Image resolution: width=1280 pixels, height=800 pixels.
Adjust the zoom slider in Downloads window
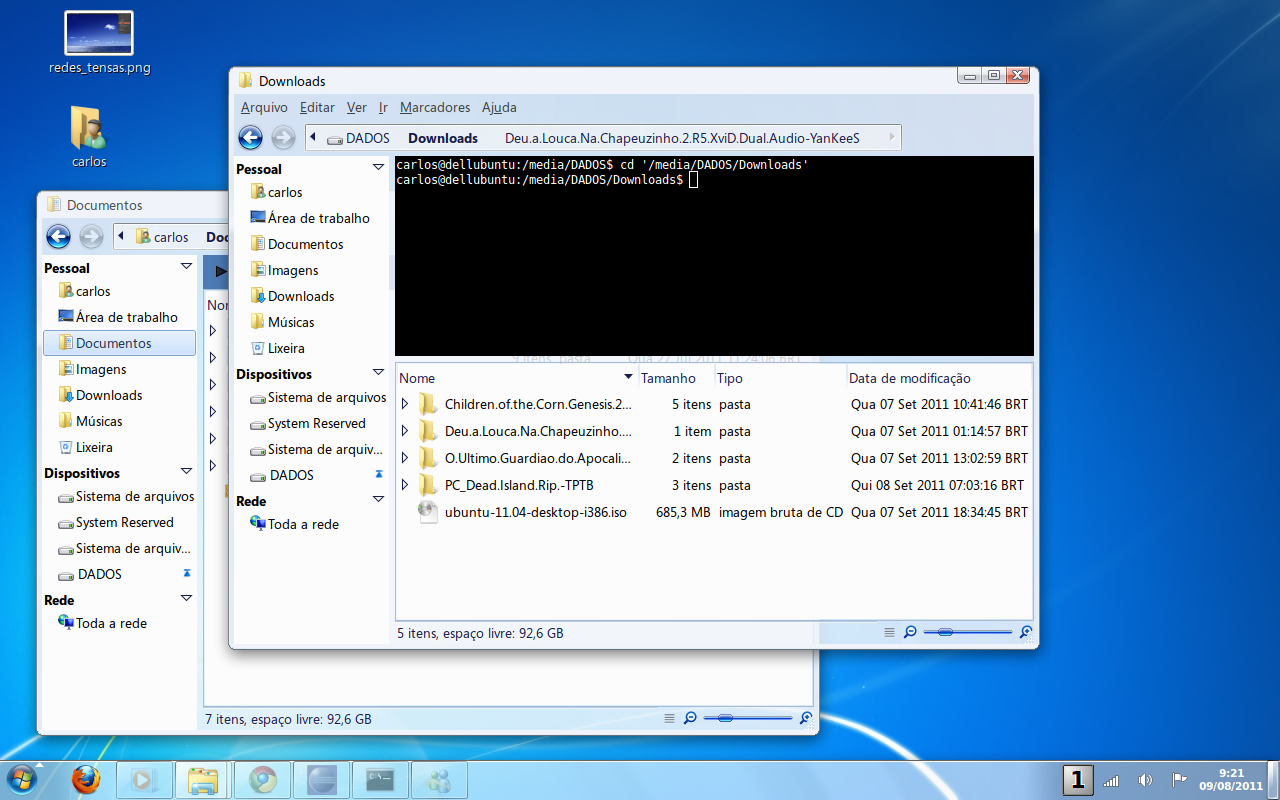pos(968,632)
